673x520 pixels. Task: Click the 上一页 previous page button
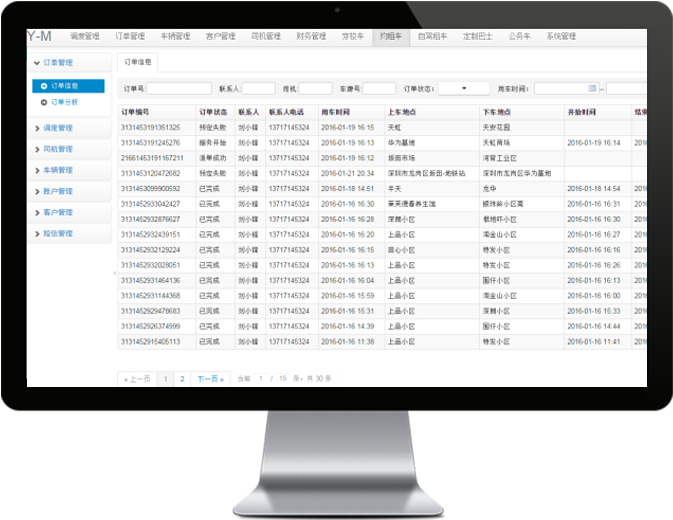point(137,379)
